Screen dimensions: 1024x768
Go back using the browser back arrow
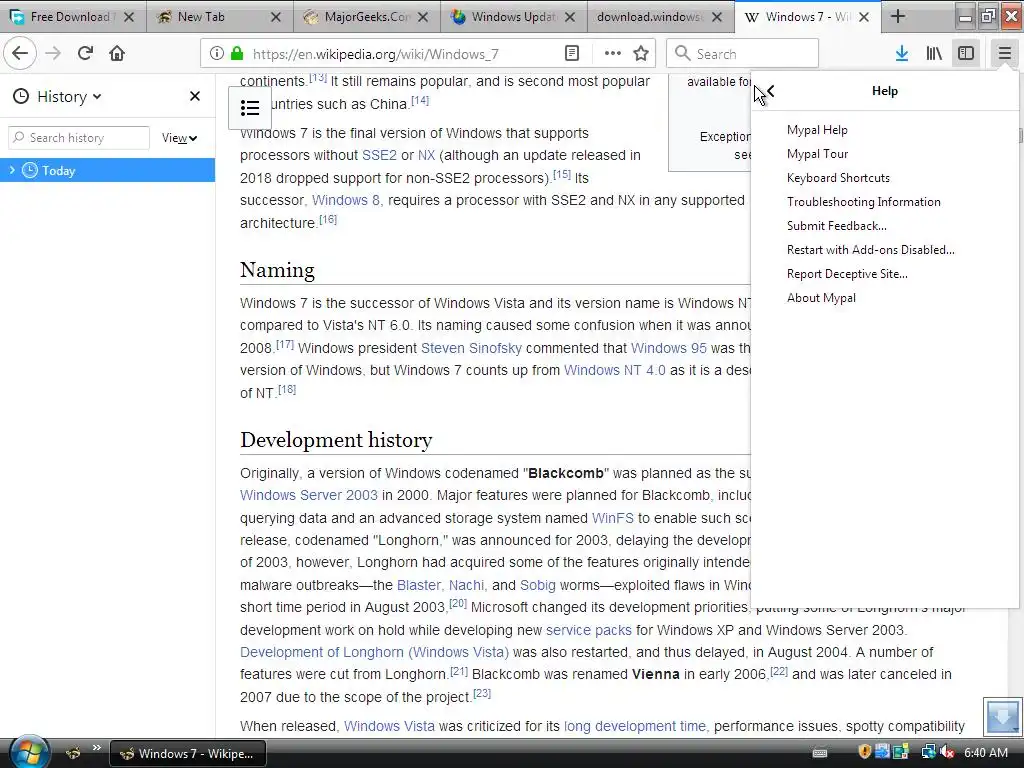tap(20, 53)
